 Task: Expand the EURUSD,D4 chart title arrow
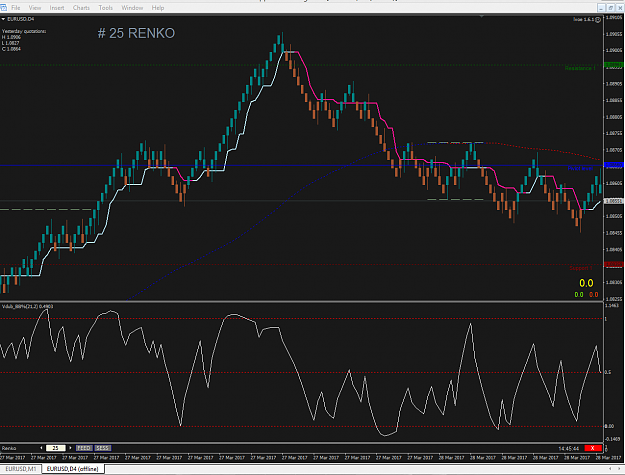point(3,19)
